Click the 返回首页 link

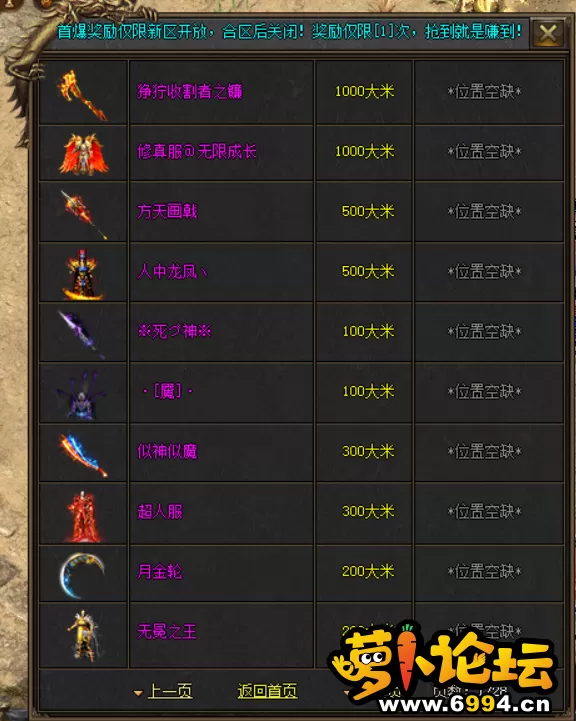[267, 691]
